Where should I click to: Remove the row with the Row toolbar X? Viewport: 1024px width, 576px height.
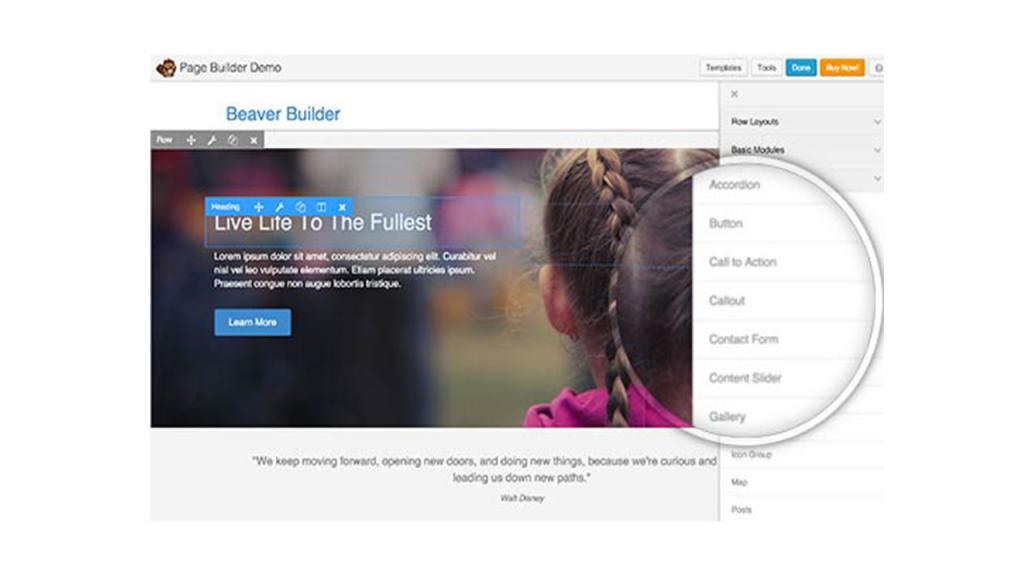pos(253,140)
